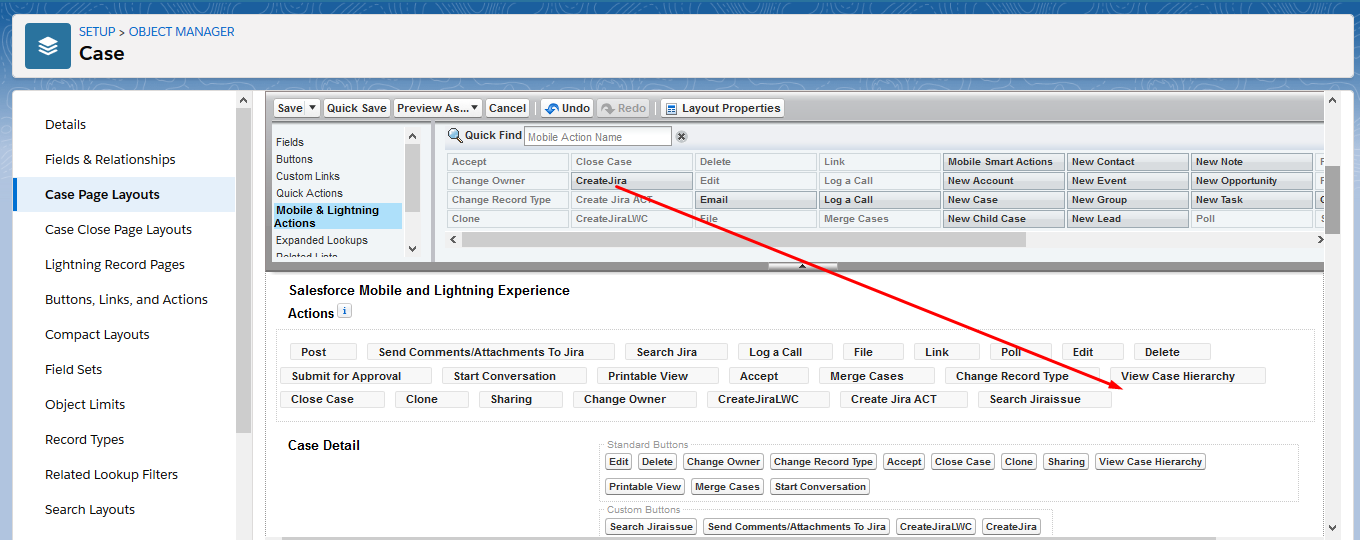The image size is (1360, 540).
Task: Select New Contact palette item
Action: (x=1128, y=162)
